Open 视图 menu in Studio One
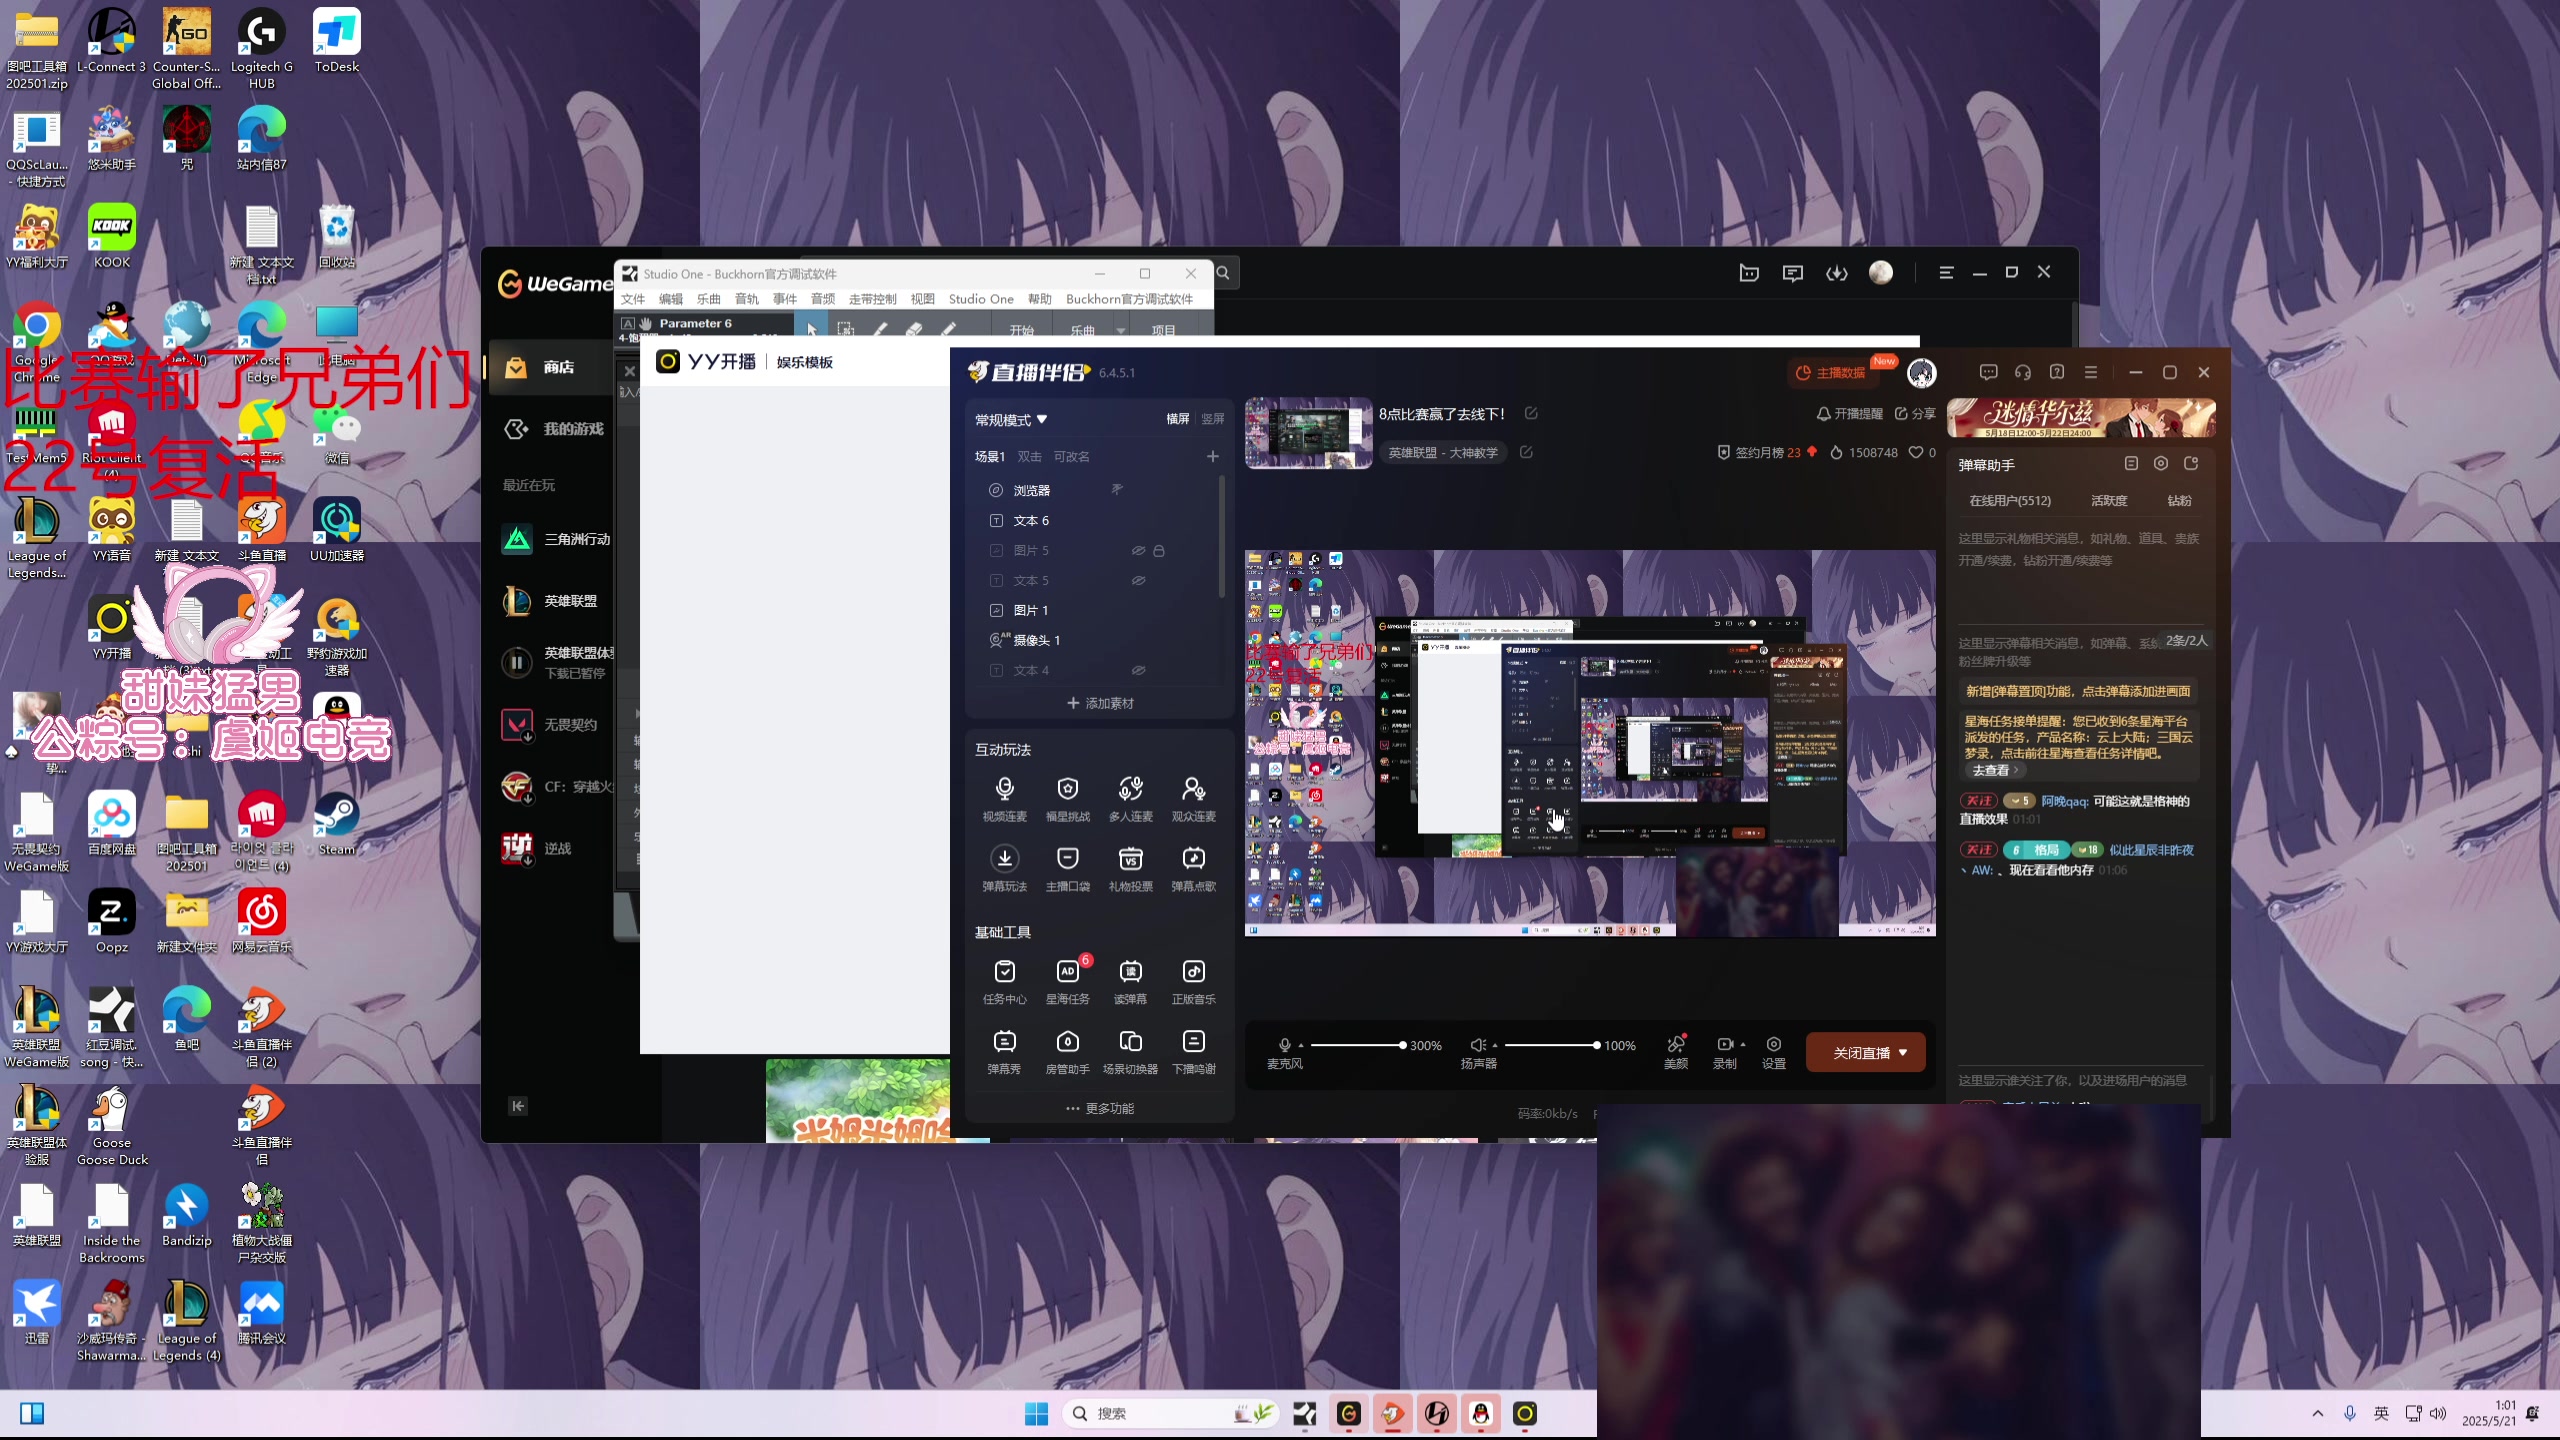Image resolution: width=2560 pixels, height=1440 pixels. [923, 299]
